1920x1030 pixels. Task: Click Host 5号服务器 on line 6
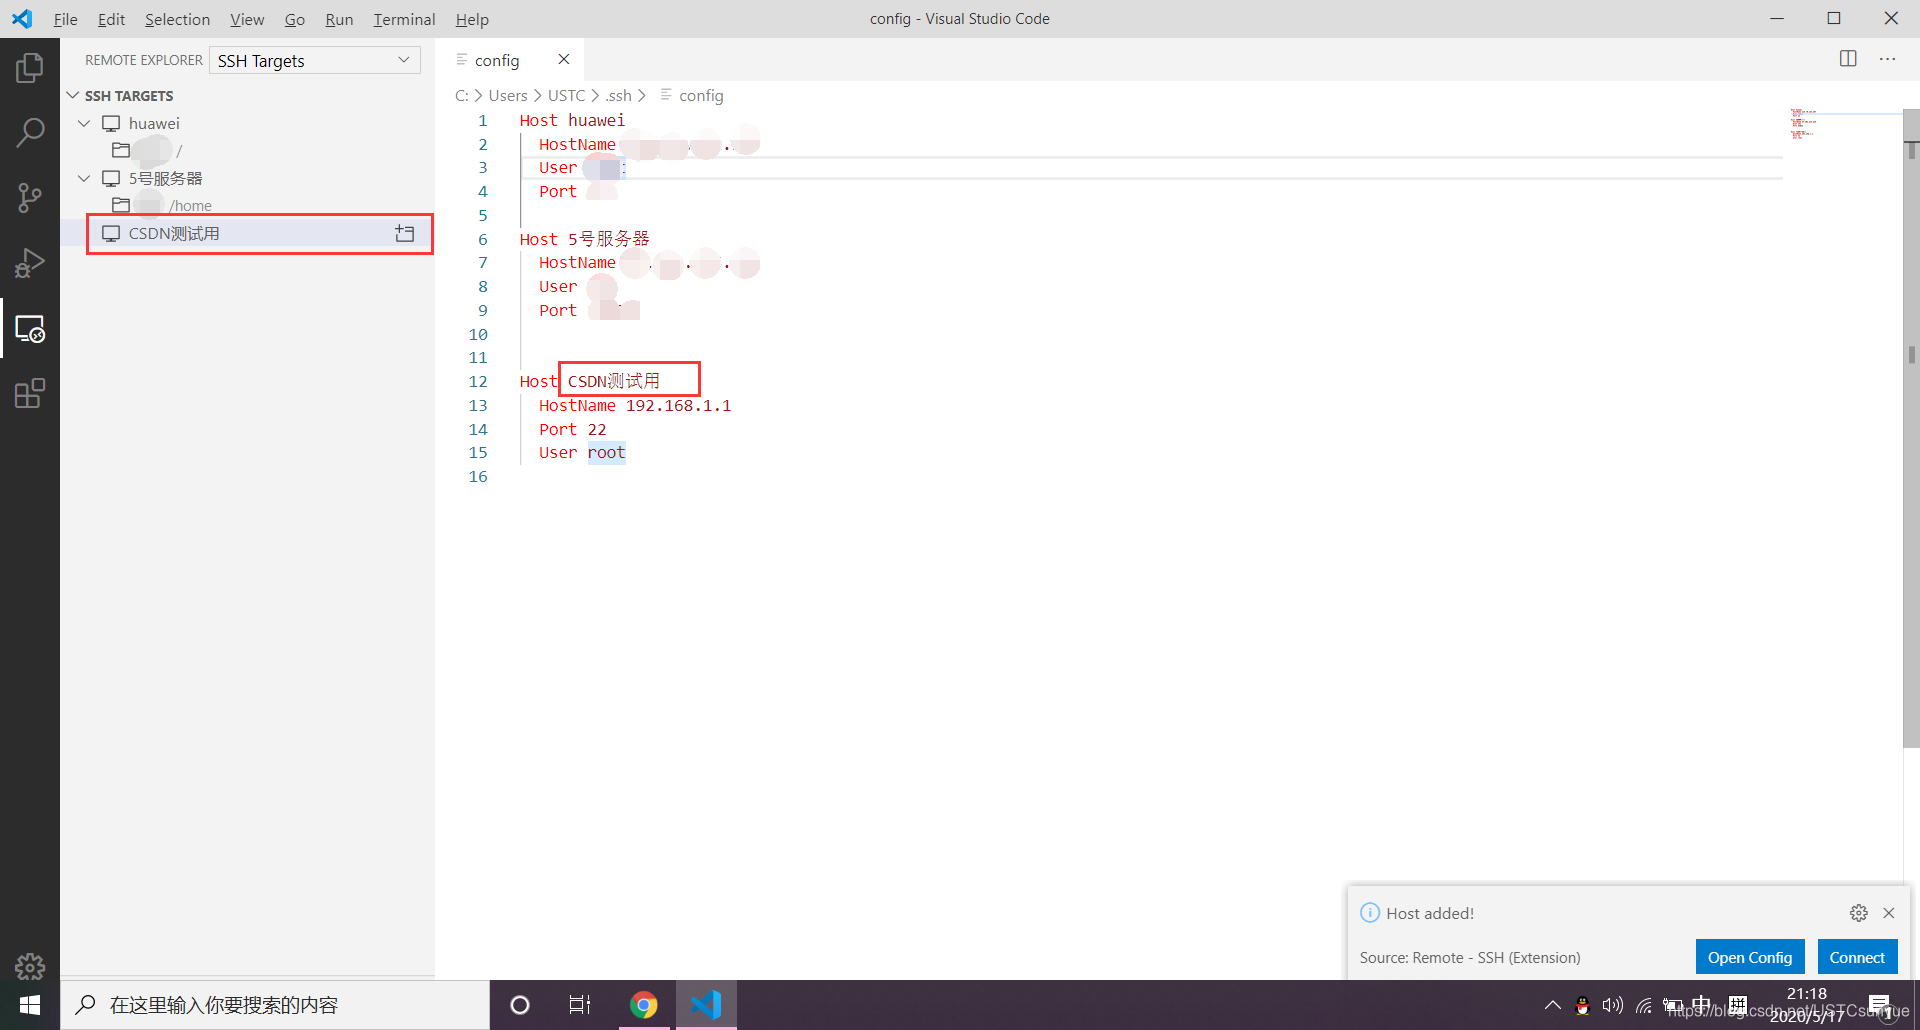pos(584,239)
